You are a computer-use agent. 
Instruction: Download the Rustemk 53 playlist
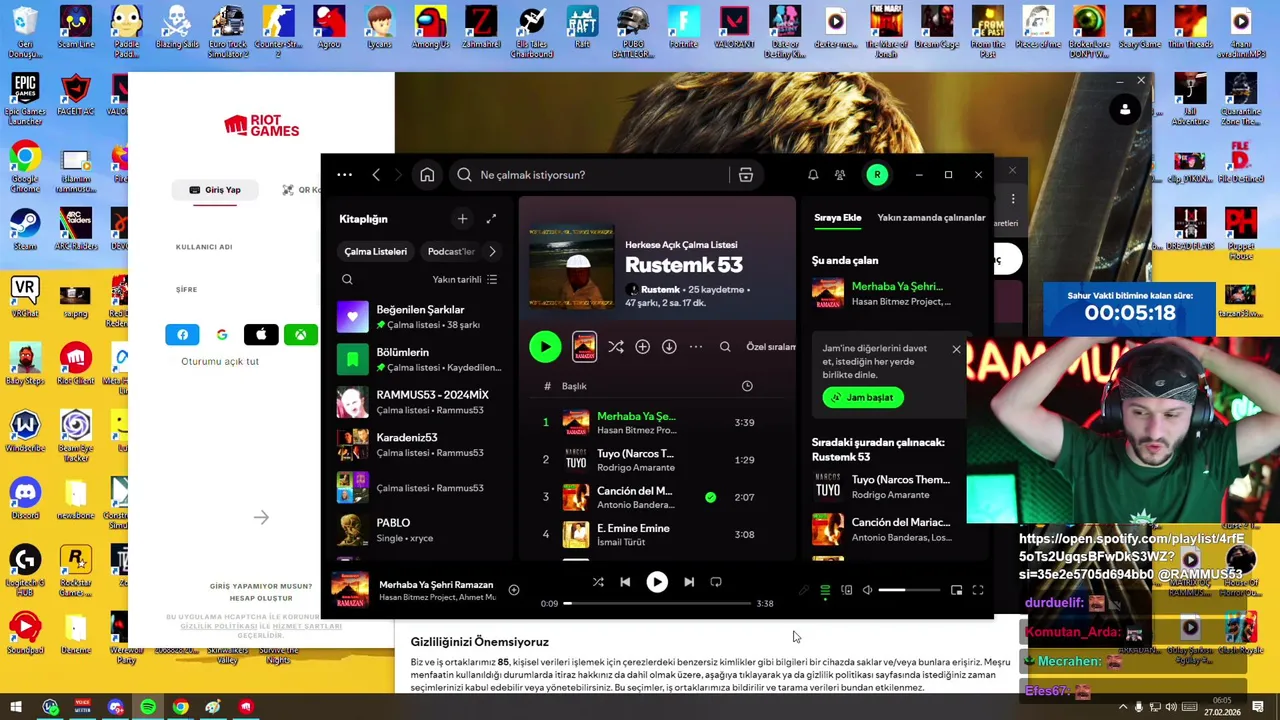click(x=669, y=347)
